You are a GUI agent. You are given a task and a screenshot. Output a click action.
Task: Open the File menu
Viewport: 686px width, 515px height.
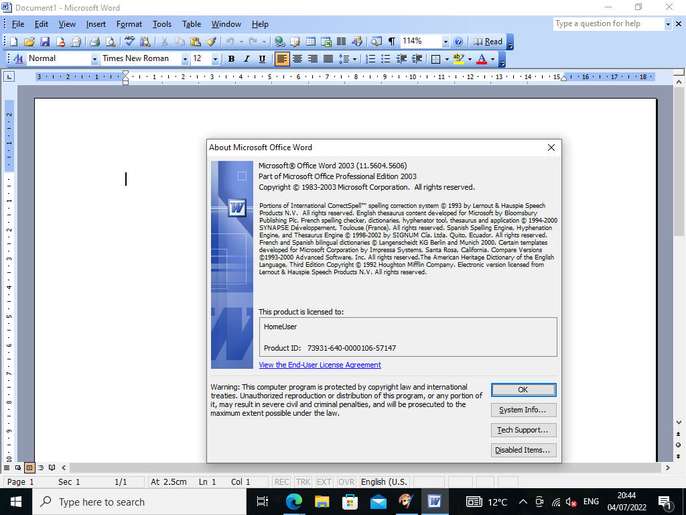(18, 24)
